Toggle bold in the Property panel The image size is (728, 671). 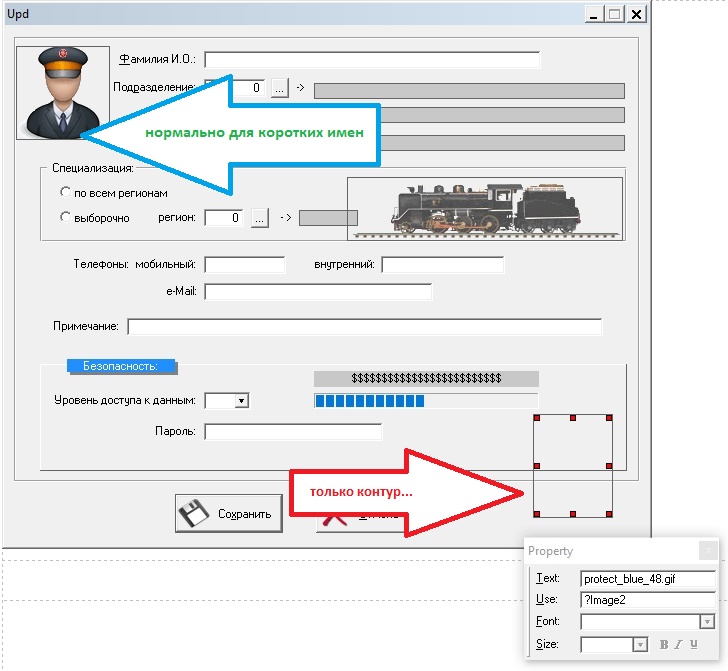point(663,645)
